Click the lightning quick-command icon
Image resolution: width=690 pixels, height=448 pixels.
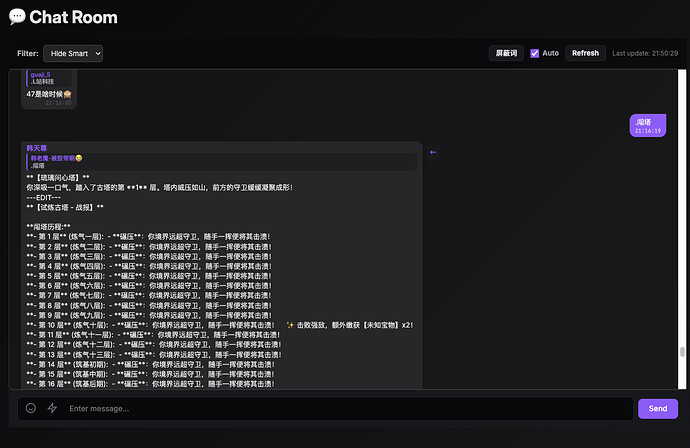pos(52,408)
